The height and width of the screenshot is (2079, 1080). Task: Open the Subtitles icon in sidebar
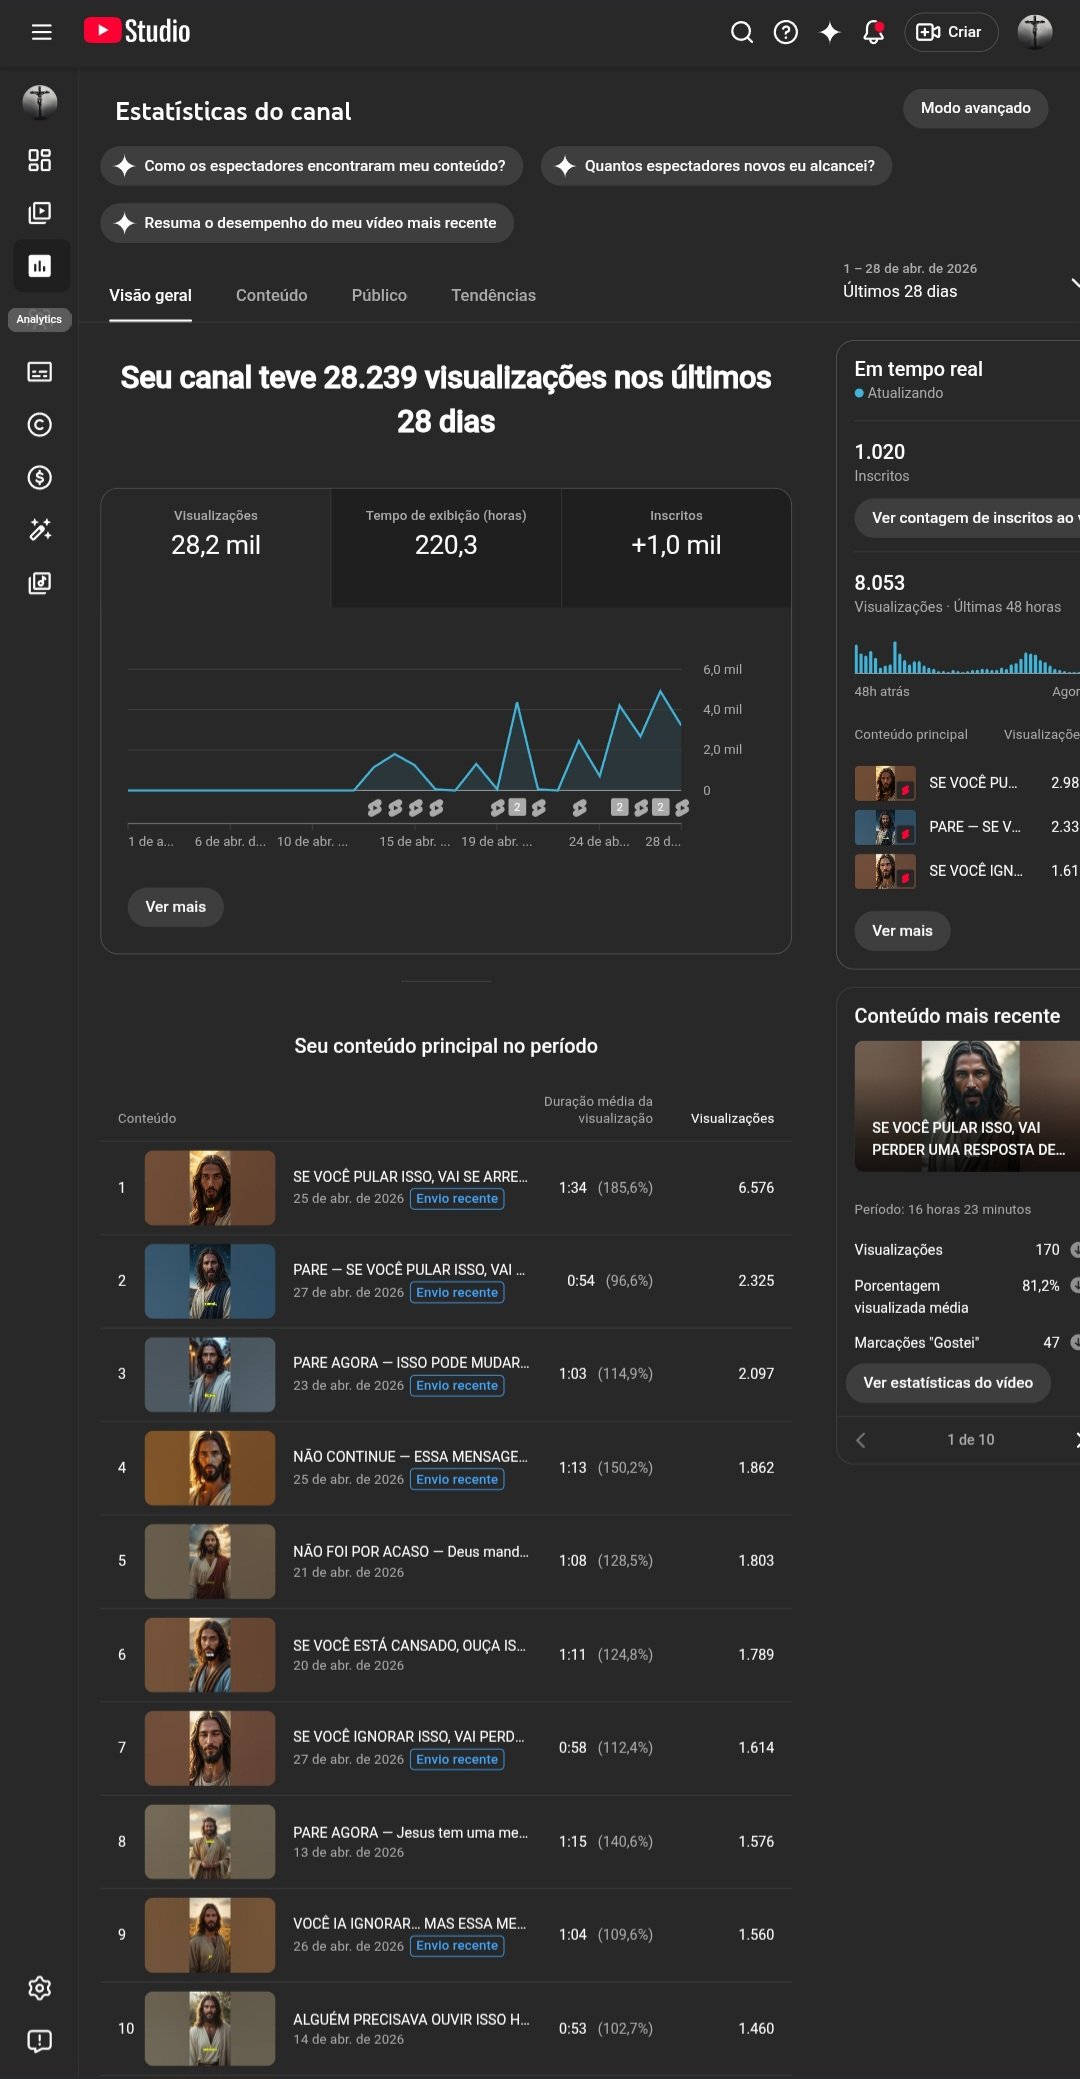click(40, 372)
